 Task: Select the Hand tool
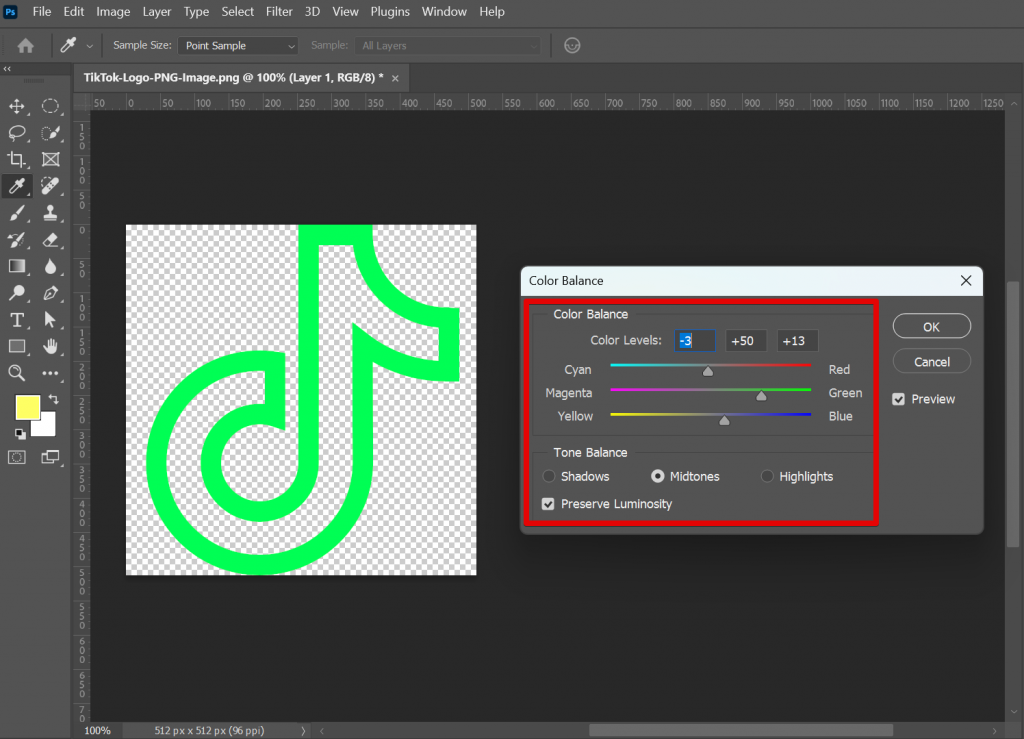50,346
